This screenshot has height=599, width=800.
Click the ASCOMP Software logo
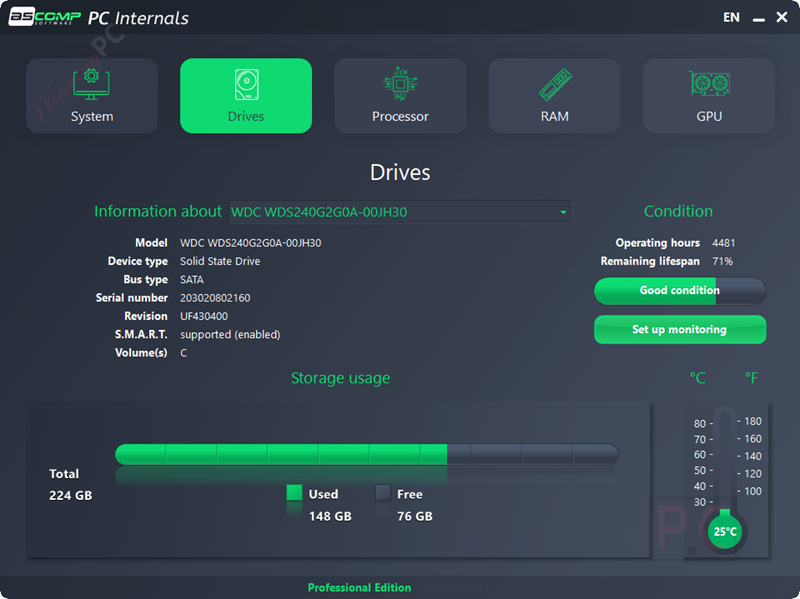click(45, 17)
